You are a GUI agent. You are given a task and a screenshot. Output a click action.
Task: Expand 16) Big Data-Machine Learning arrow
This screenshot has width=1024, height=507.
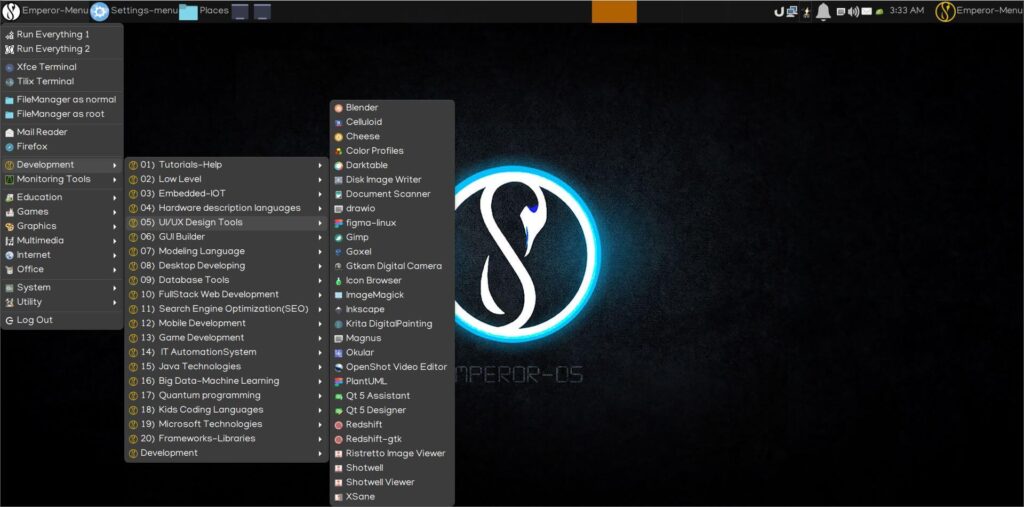click(320, 381)
